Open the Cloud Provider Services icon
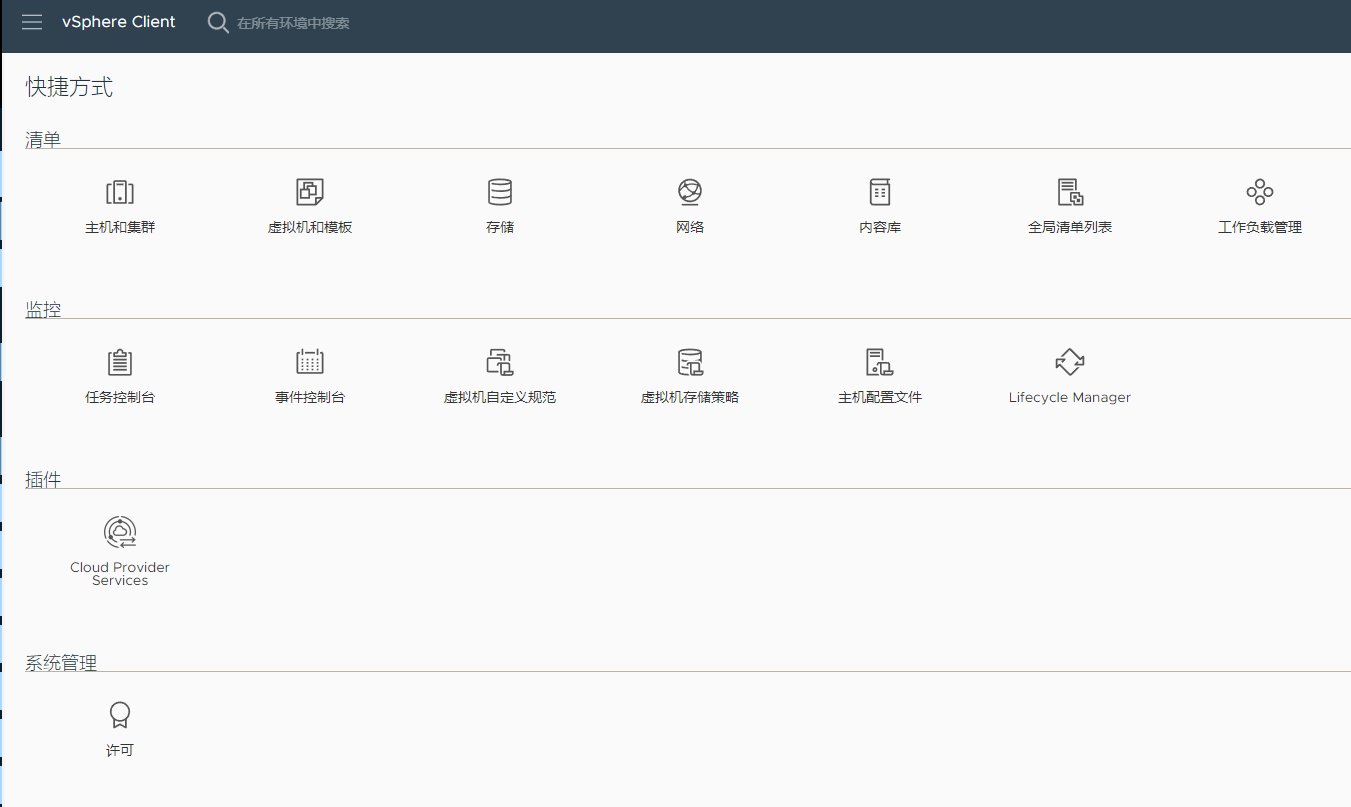Image resolution: width=1351 pixels, height=807 pixels. pyautogui.click(x=120, y=532)
